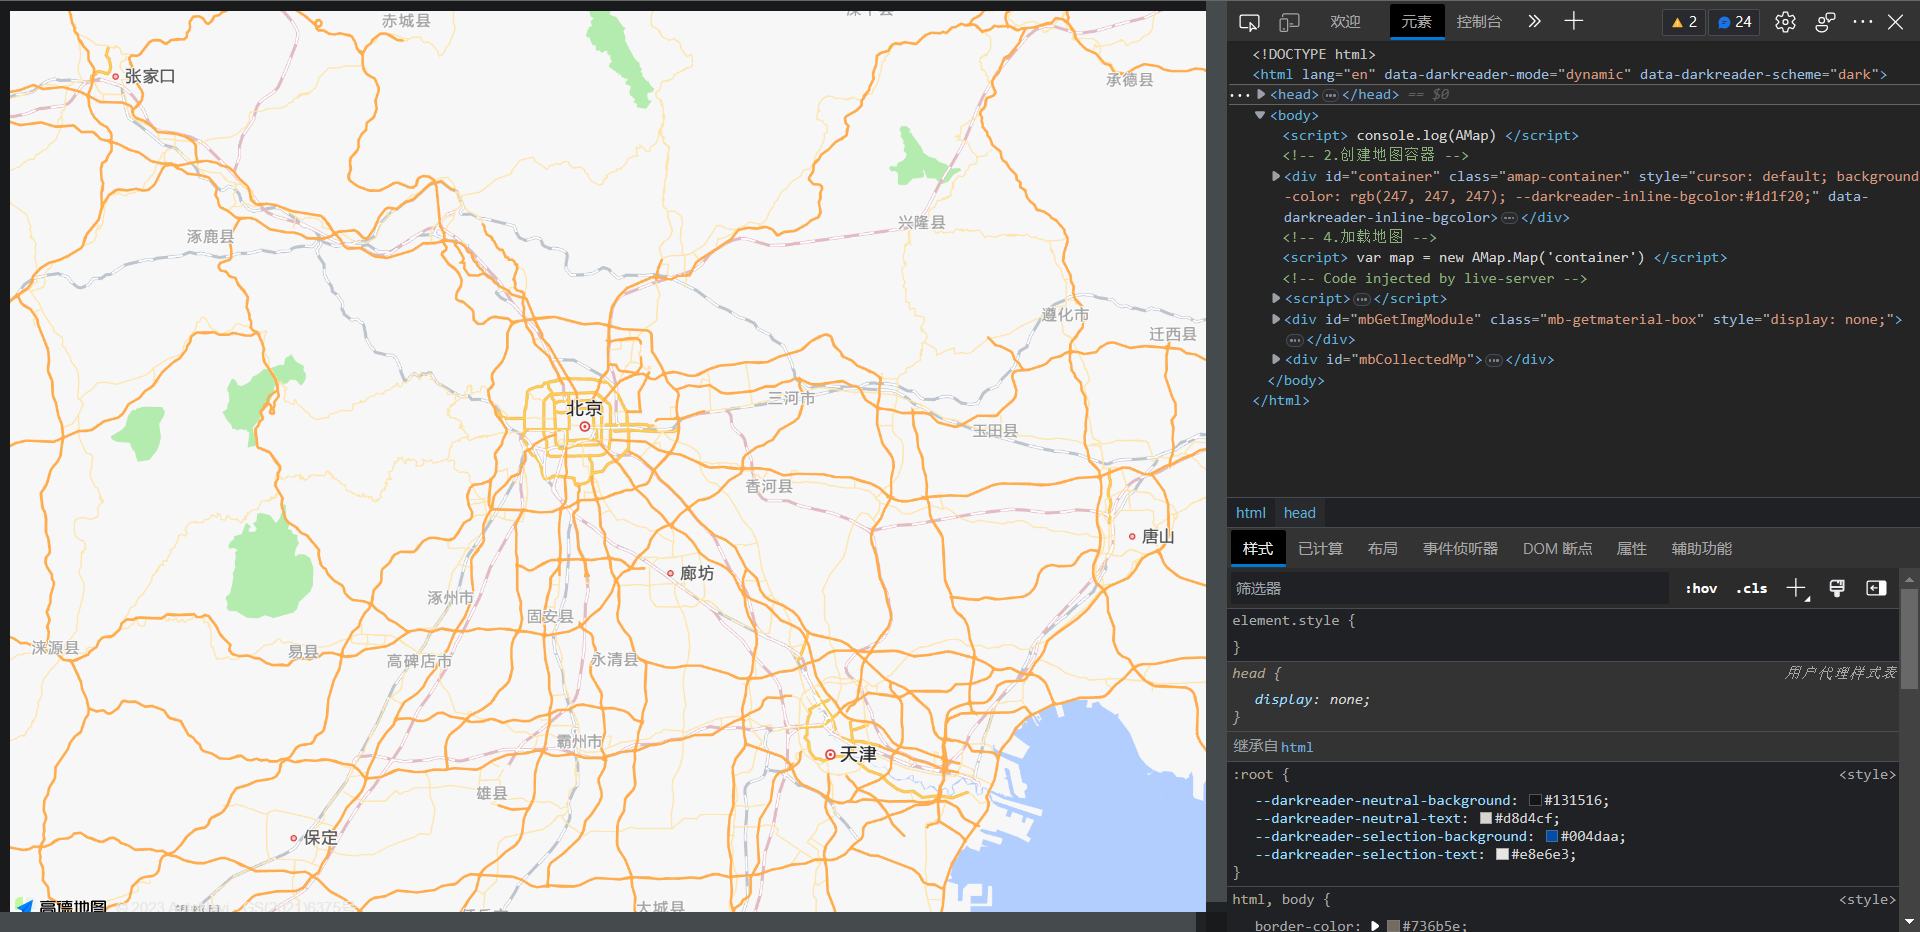This screenshot has height=932, width=1920.
Task: Open DOM Breakpoints (DOM 断点) pane
Action: point(1557,549)
